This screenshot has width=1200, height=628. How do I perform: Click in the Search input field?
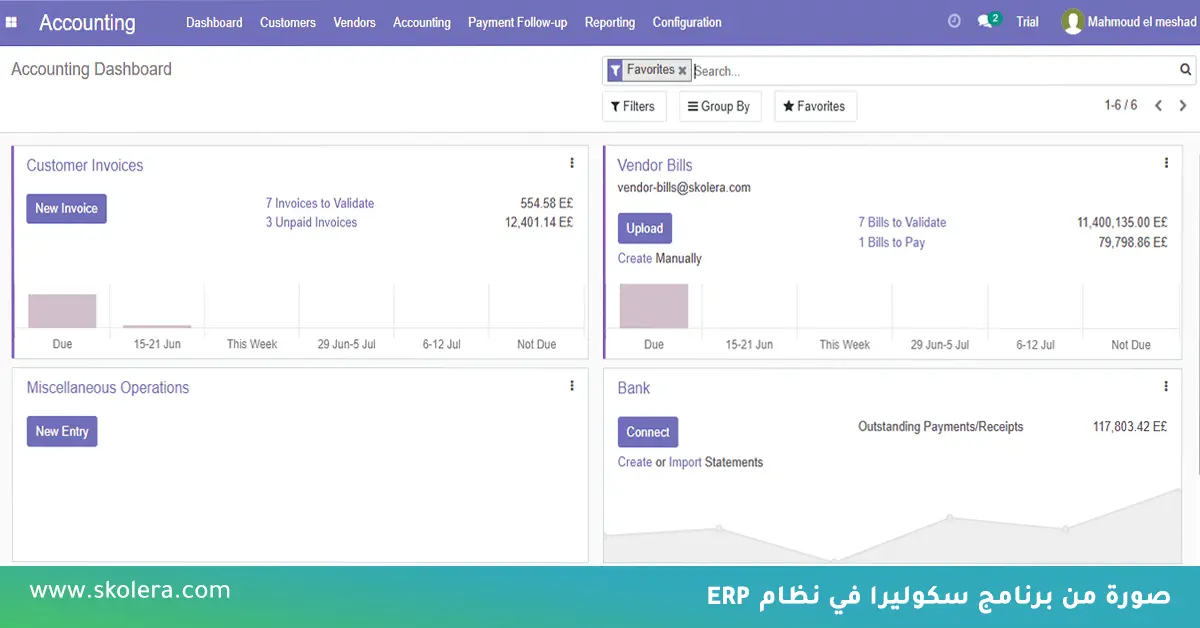(930, 71)
